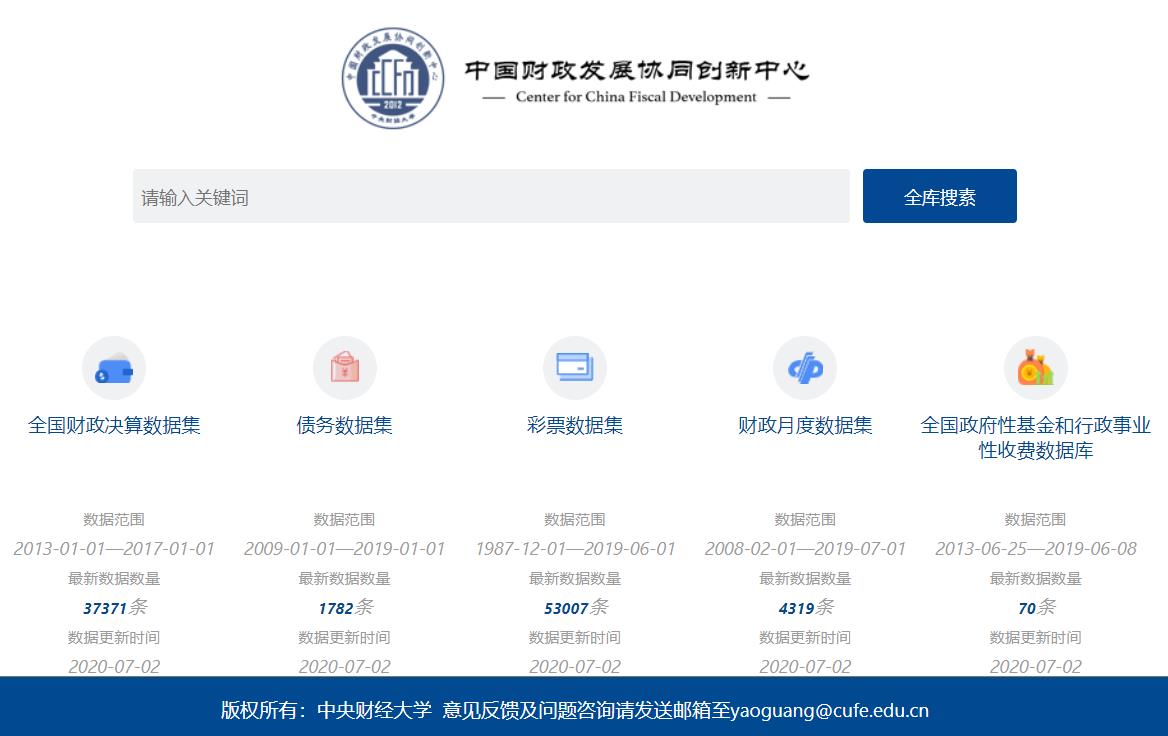Open the 债务数据集 link
The height and width of the screenshot is (736, 1168).
344,425
